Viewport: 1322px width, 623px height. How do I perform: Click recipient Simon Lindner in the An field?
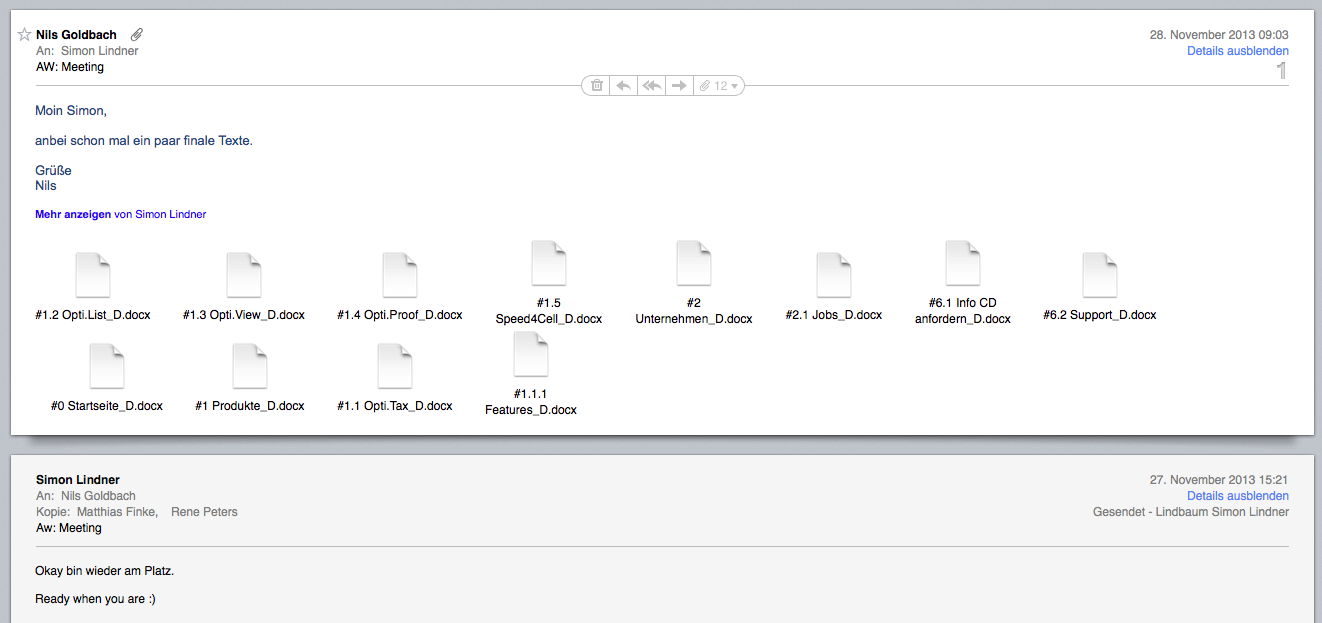[x=100, y=51]
